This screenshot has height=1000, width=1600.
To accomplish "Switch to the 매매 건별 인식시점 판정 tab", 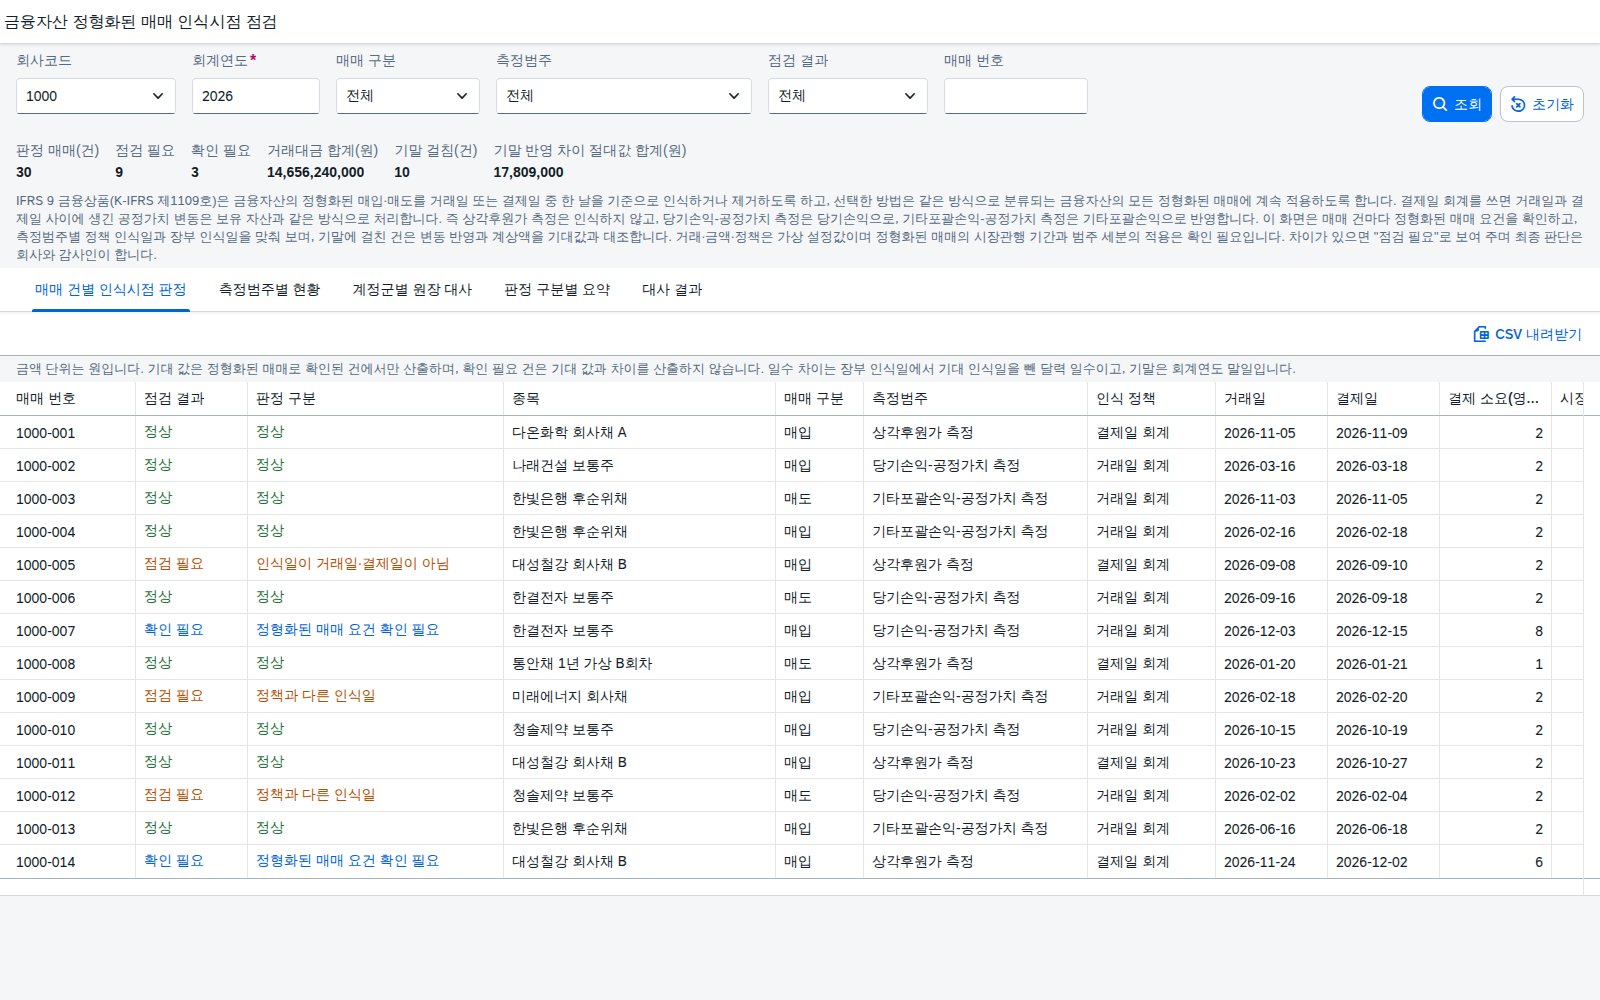I will pos(111,290).
